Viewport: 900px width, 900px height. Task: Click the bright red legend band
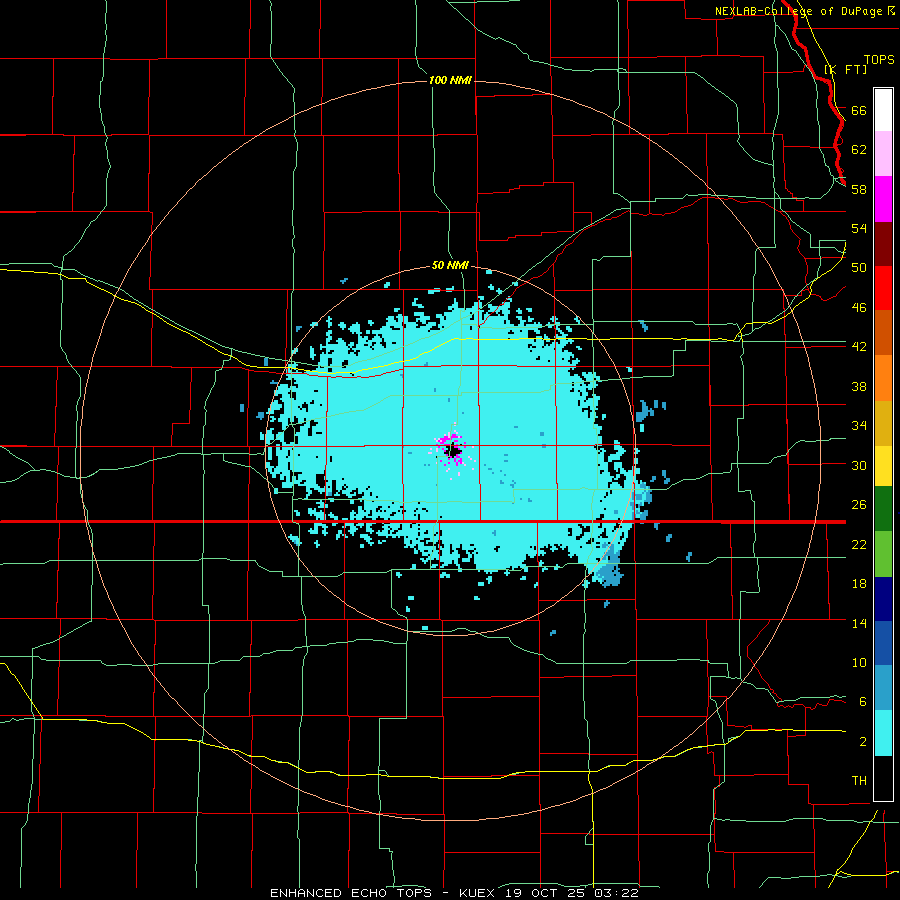[x=883, y=288]
